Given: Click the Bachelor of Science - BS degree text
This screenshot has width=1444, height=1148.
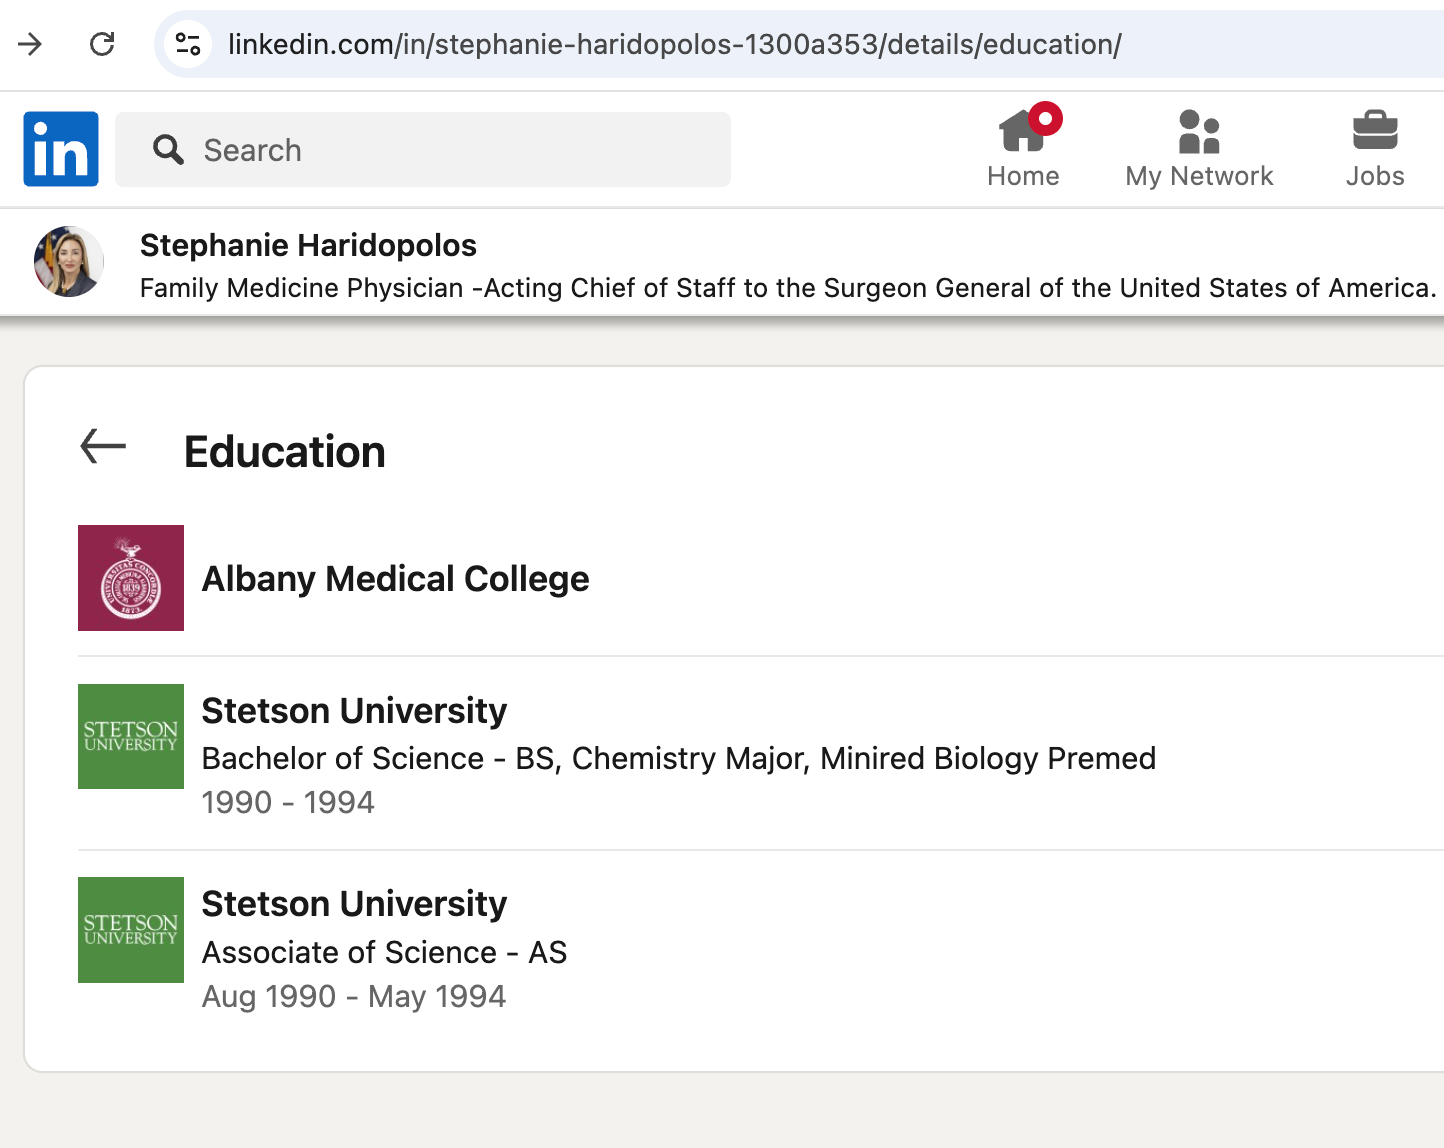Looking at the screenshot, I should click(679, 759).
